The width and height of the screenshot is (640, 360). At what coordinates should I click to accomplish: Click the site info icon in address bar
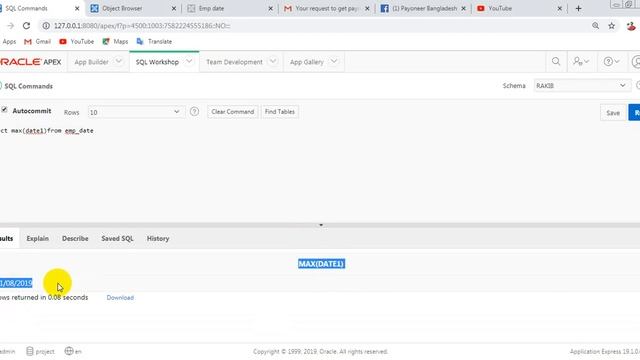pos(46,26)
